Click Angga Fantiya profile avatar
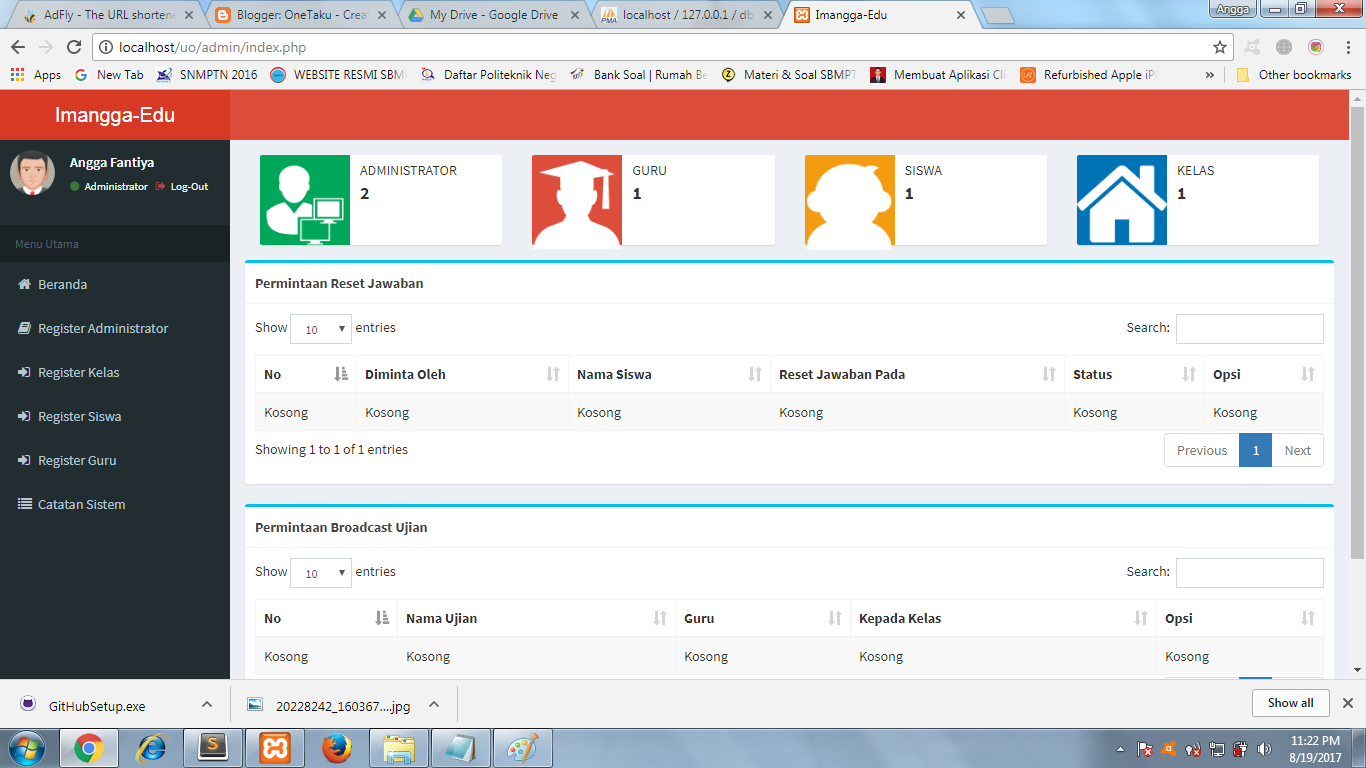The height and width of the screenshot is (768, 1366). 32,173
